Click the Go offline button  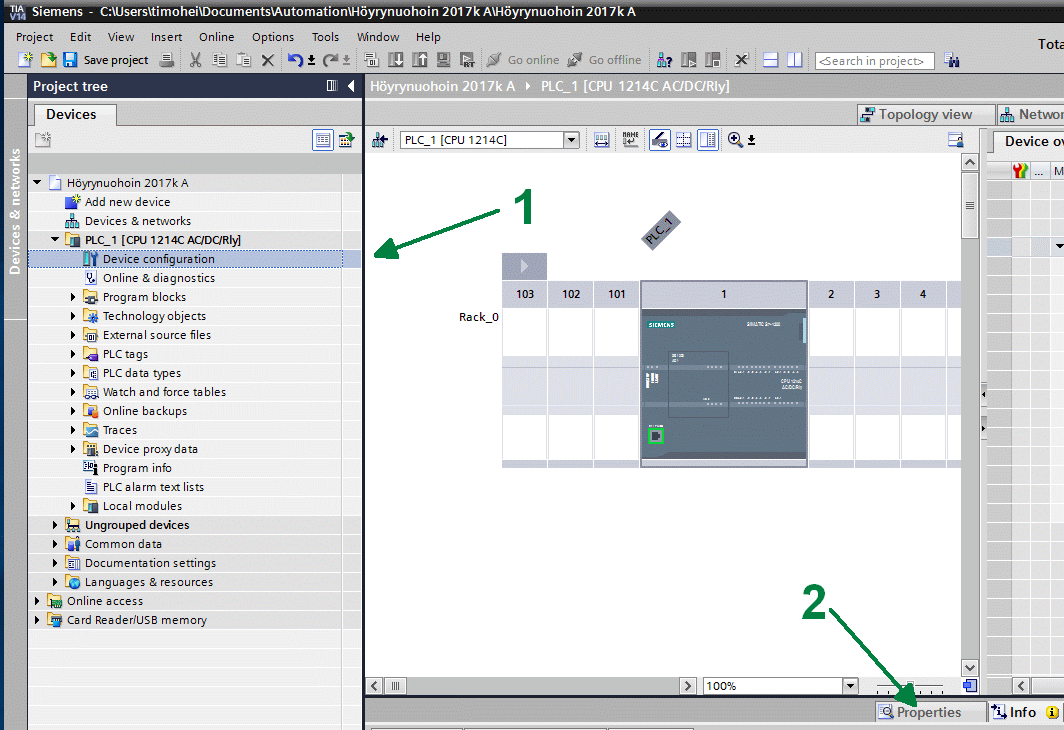(x=604, y=60)
